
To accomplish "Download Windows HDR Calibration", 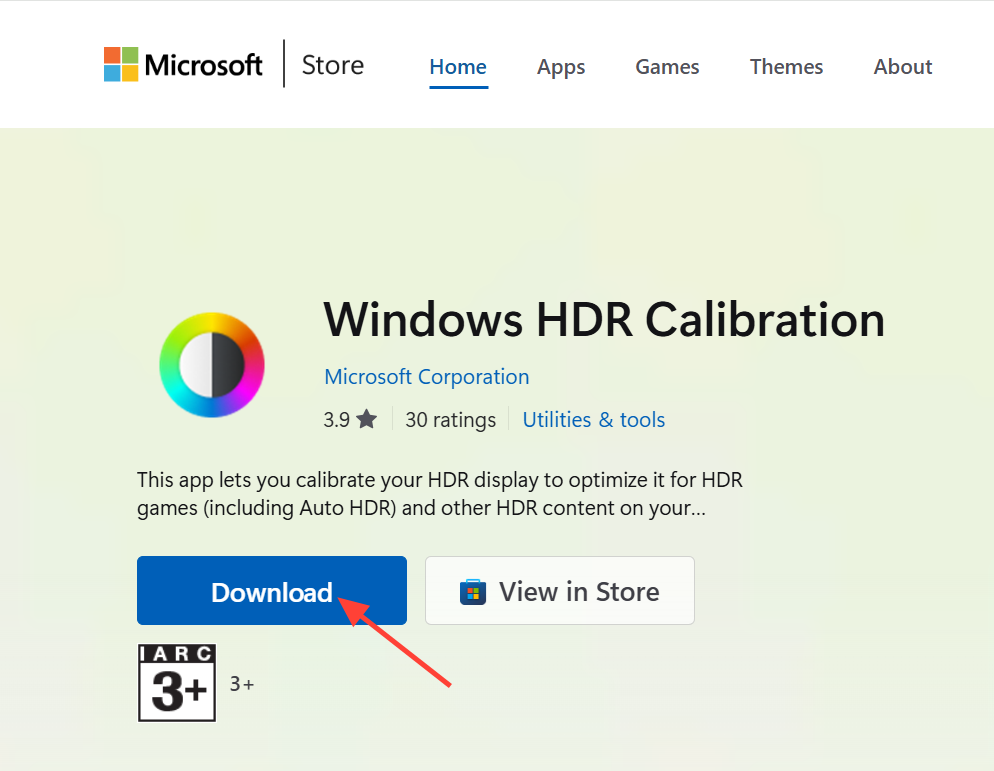I will click(272, 590).
